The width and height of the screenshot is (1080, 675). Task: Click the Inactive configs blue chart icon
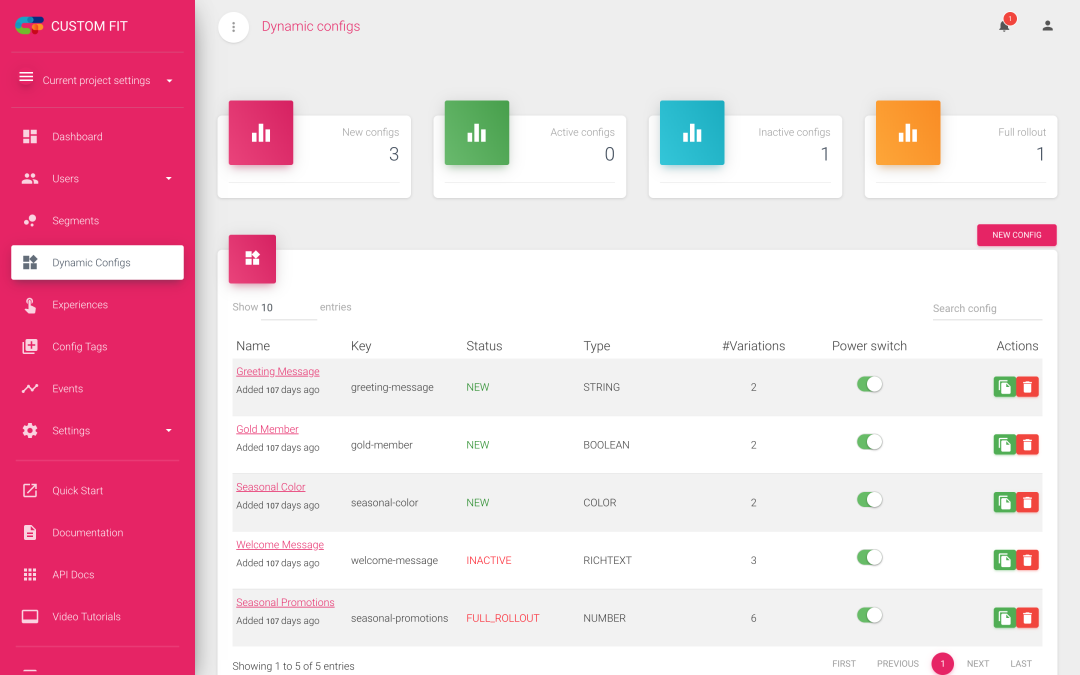[x=692, y=133]
